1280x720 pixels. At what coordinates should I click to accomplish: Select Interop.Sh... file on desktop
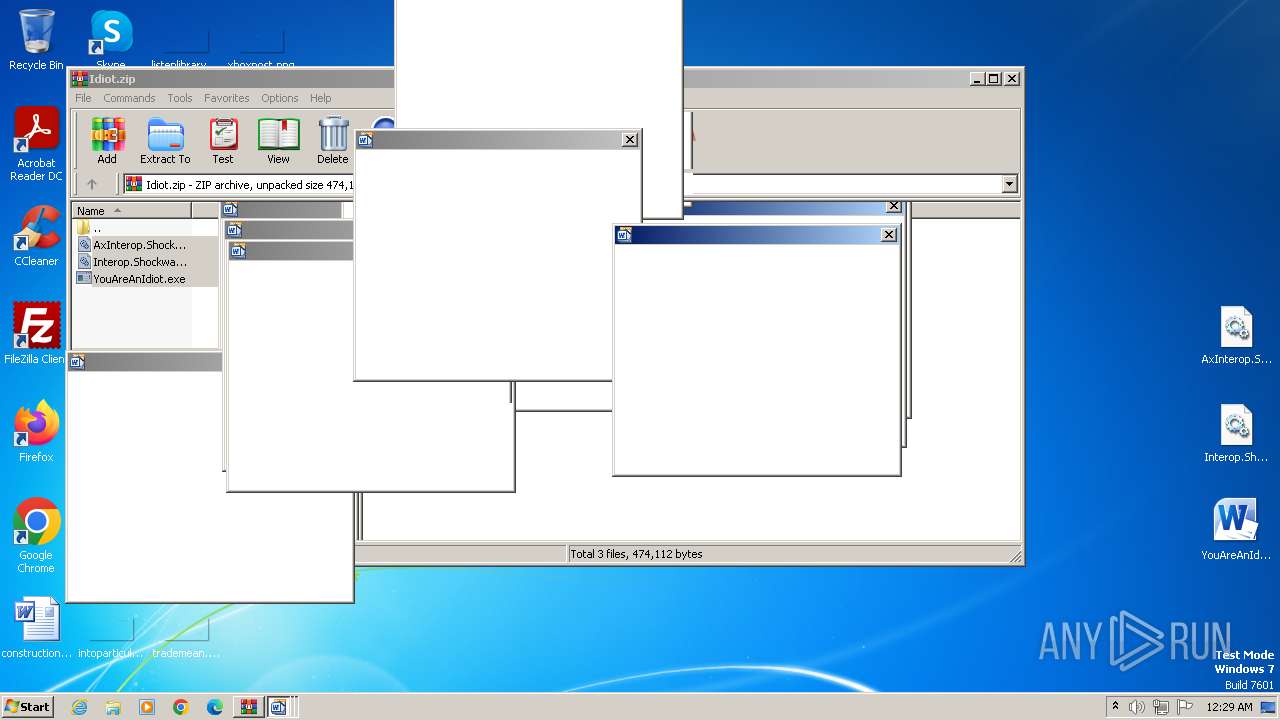[1237, 434]
